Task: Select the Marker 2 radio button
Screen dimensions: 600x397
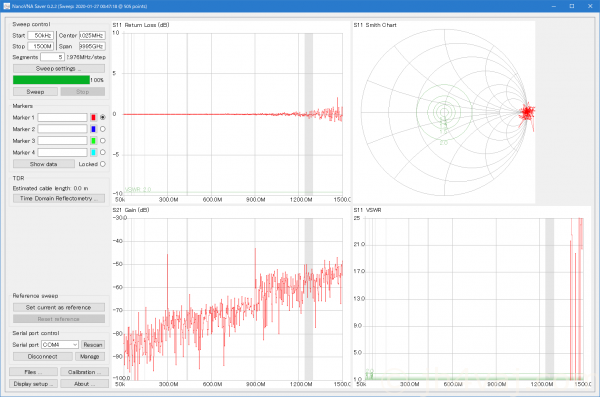Action: coord(103,129)
